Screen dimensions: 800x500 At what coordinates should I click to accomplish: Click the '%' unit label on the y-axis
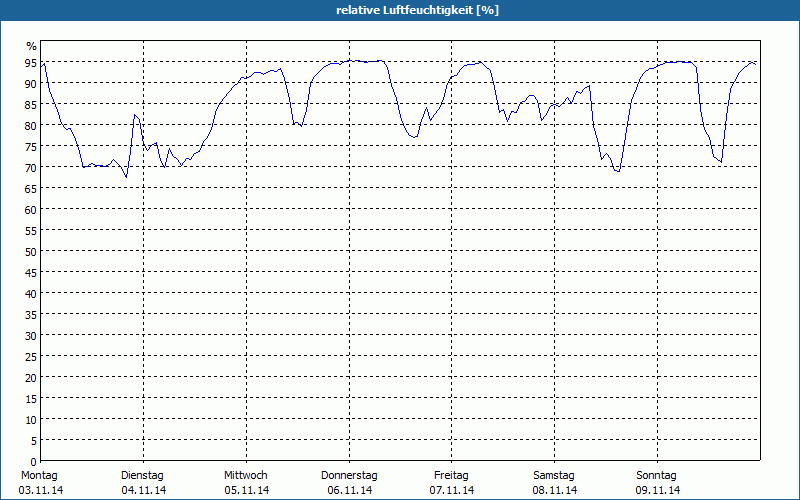tap(32, 46)
